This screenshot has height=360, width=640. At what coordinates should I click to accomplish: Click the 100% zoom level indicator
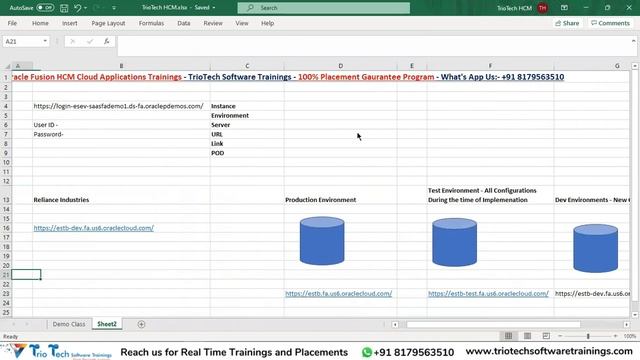tap(630, 336)
